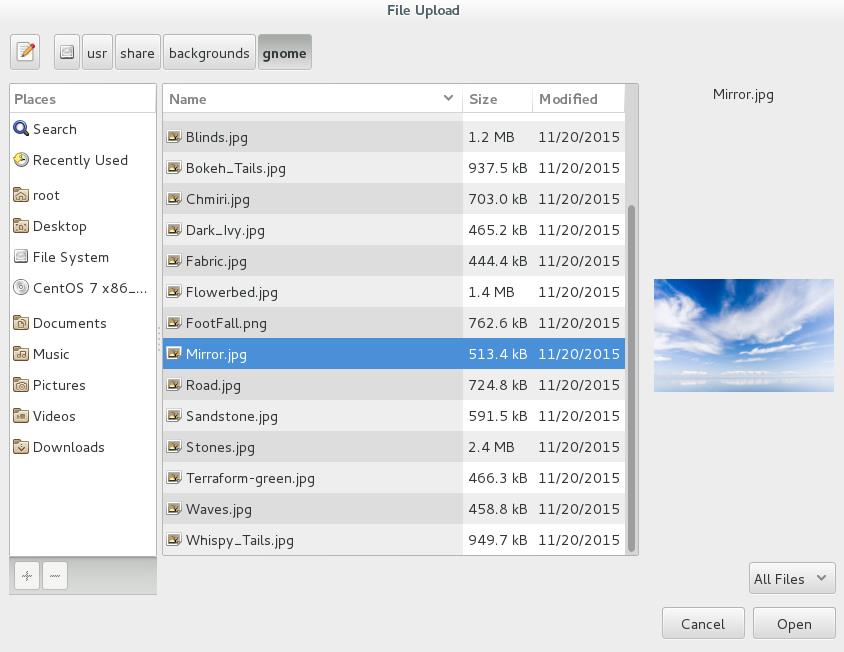Open the All Files filter dropdown
Image resolution: width=844 pixels, height=652 pixels.
tap(792, 578)
